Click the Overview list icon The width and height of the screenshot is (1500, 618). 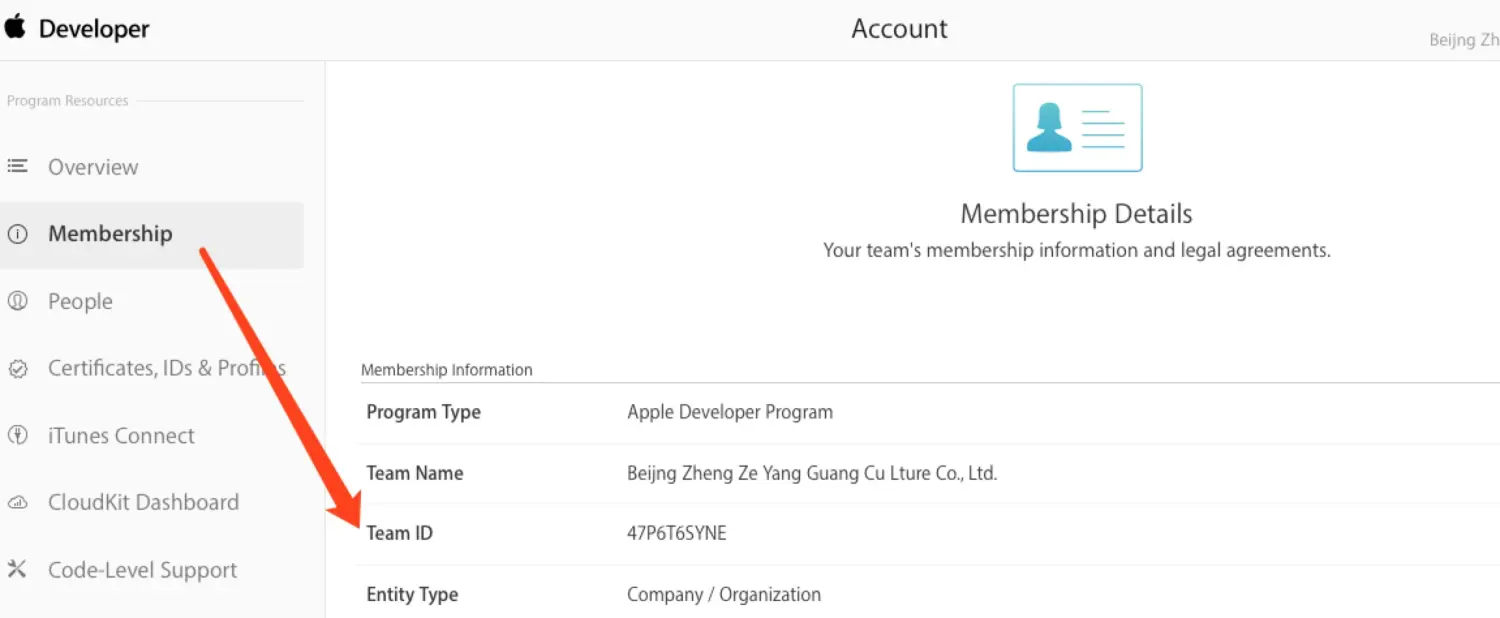18,166
